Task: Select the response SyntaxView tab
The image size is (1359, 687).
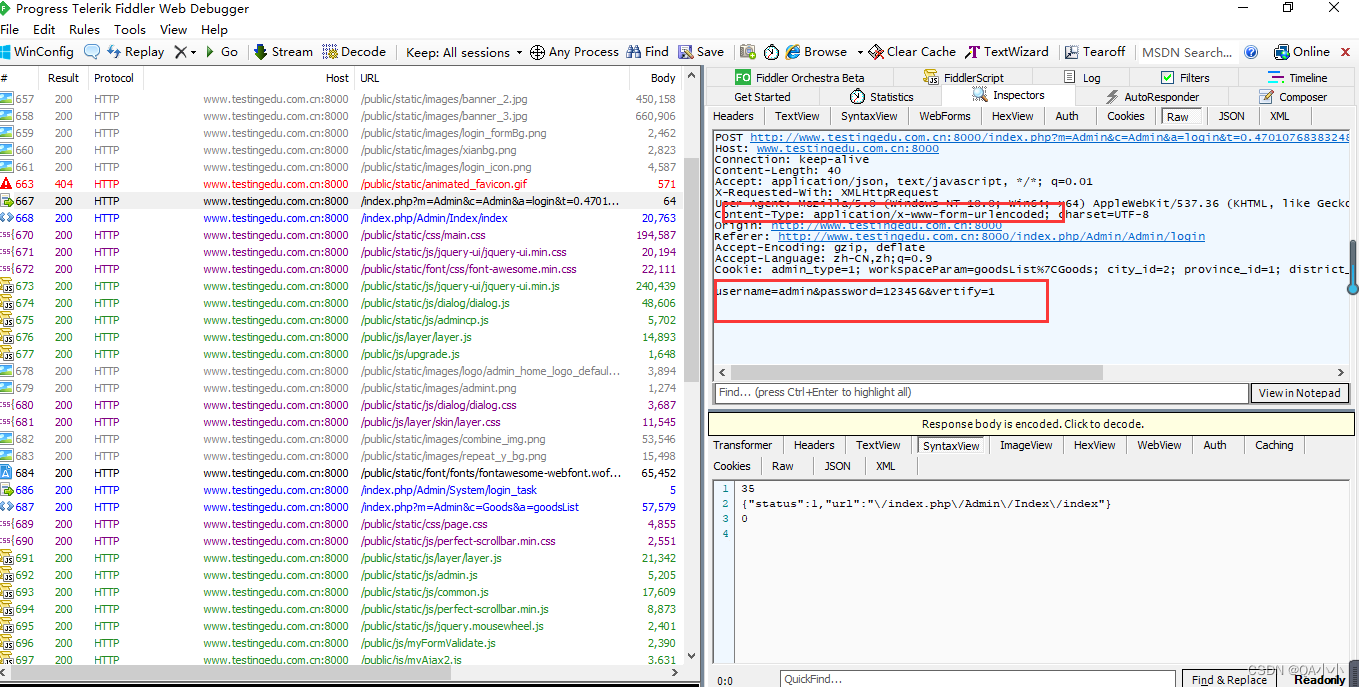Action: pyautogui.click(x=950, y=446)
